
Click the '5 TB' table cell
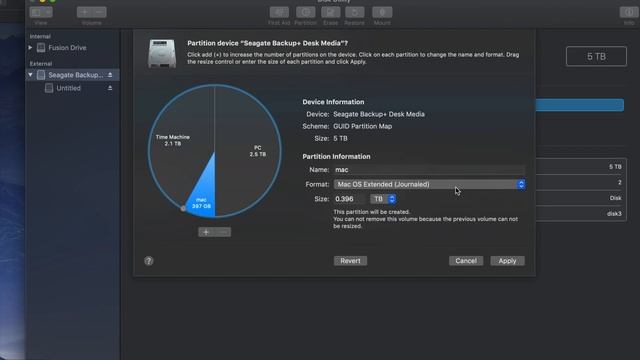pyautogui.click(x=615, y=167)
